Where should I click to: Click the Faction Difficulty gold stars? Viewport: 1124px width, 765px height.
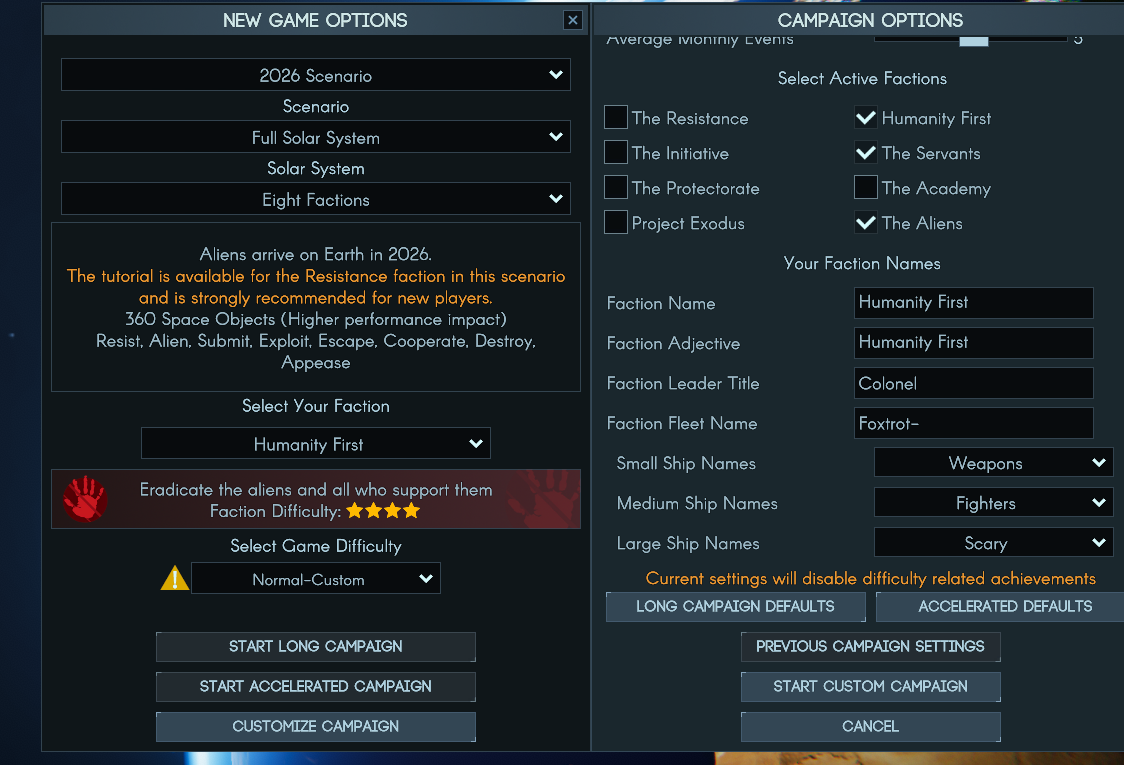coord(383,511)
